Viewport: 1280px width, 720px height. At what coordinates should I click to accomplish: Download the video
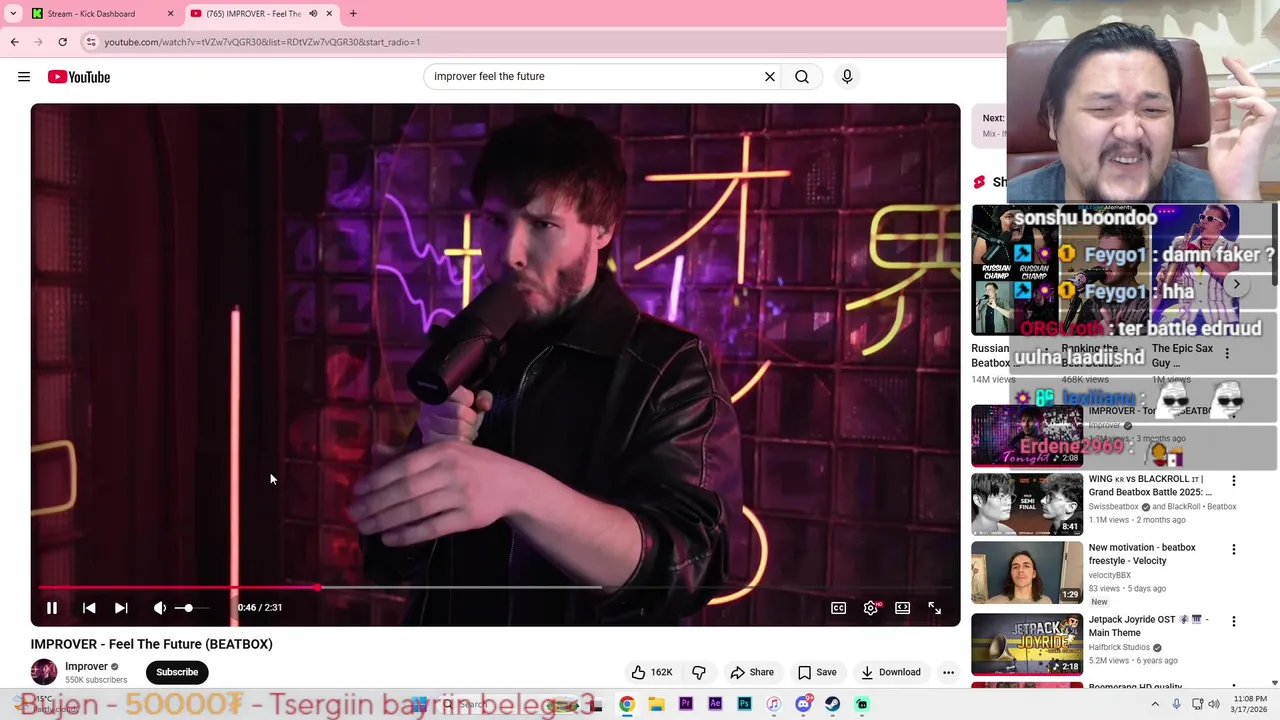point(891,672)
